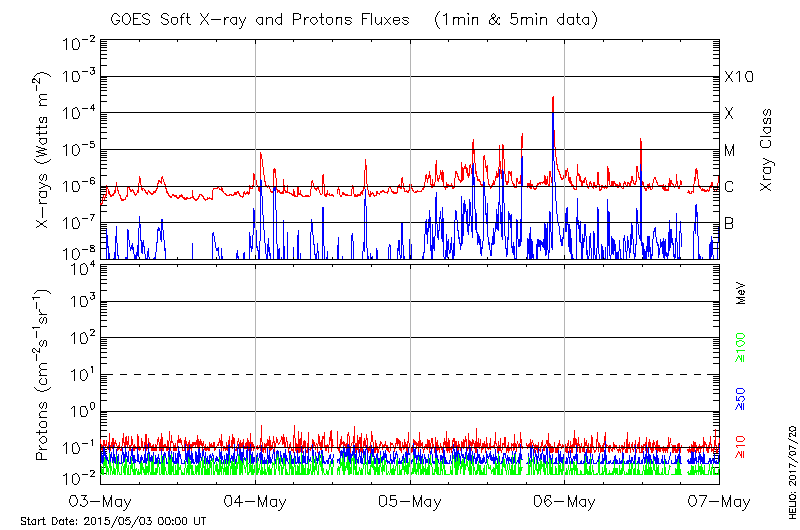
Task: Select the blue ≥50 proton legend label
Action: click(742, 398)
